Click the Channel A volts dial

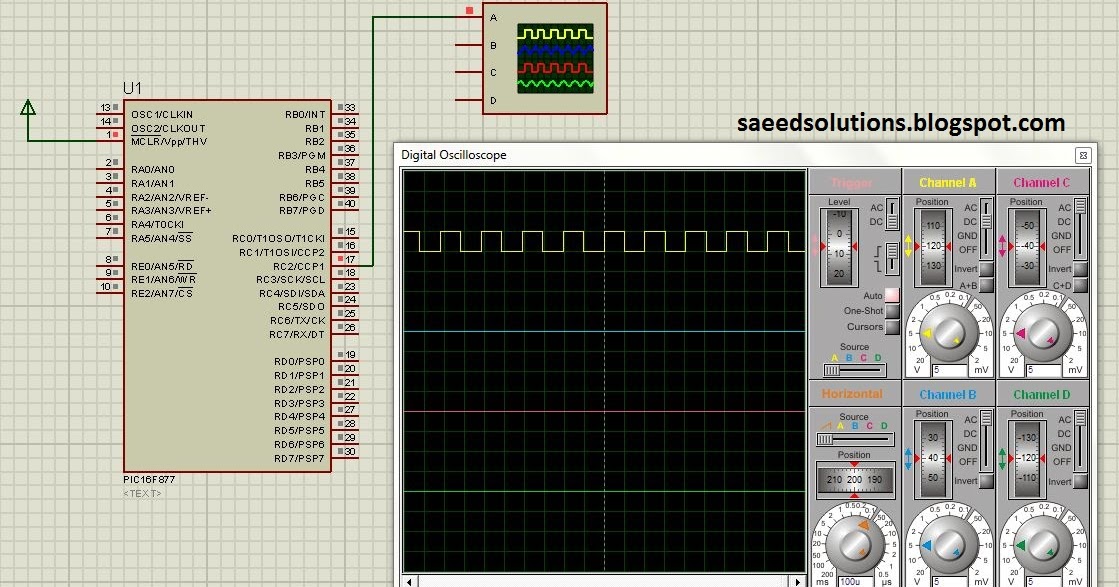point(948,332)
